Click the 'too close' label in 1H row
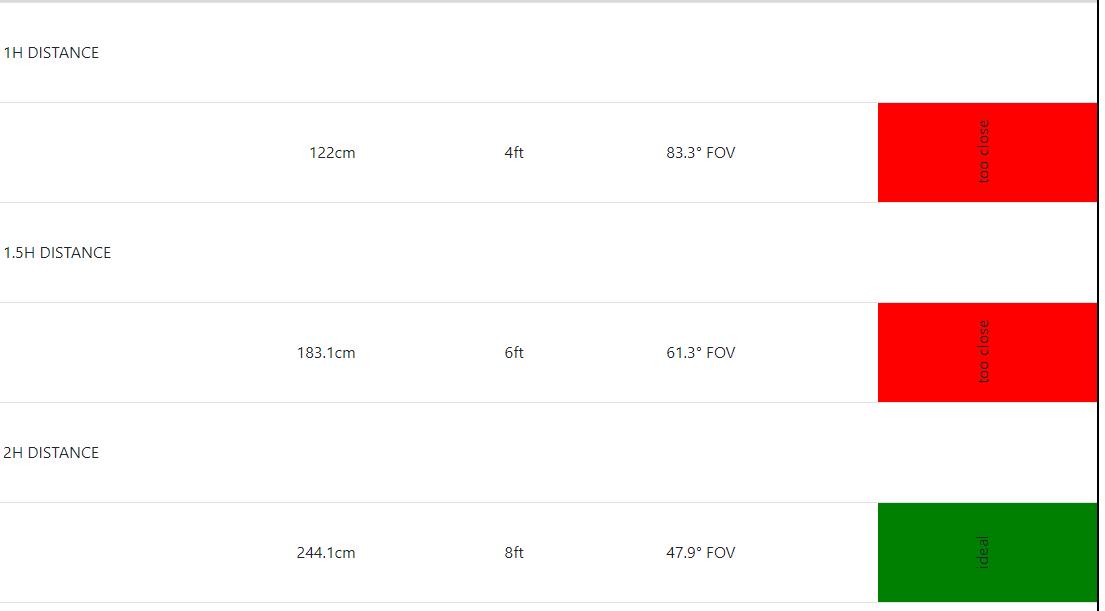Screen dimensions: 1105x611 click(984, 152)
